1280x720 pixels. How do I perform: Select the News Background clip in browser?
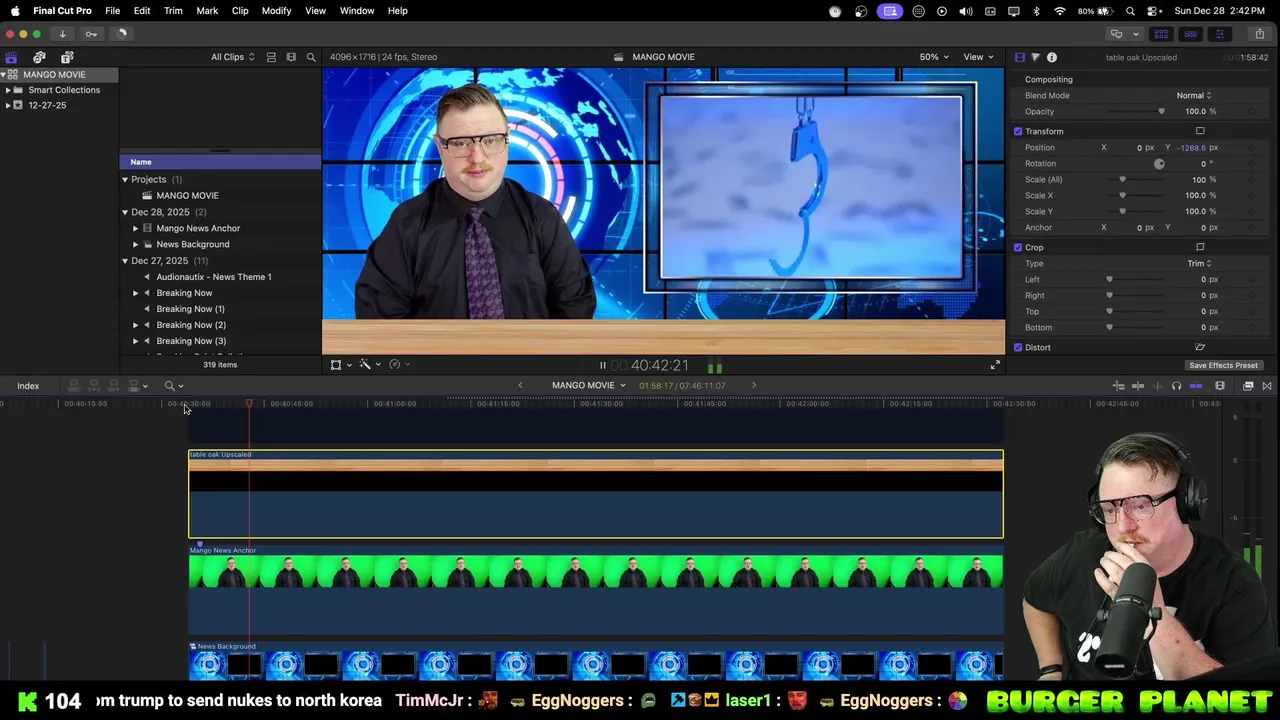192,244
